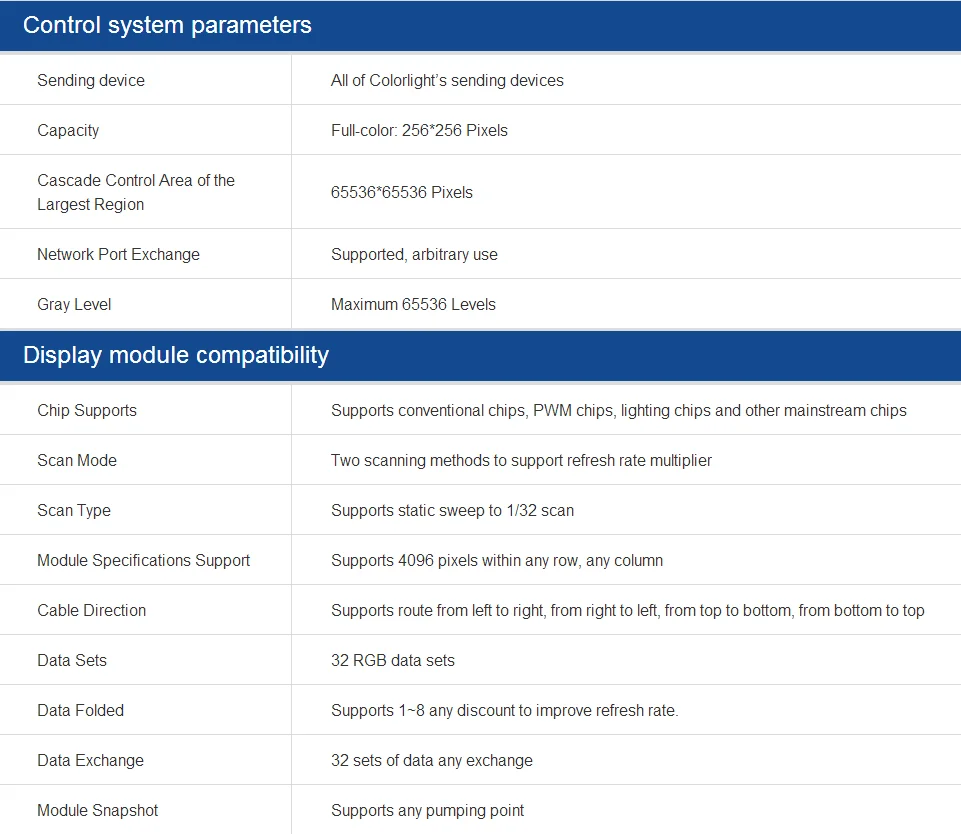Click the 'Supports conventional chips, PWM chips' value
Screen dimensions: 961x834
(618, 411)
